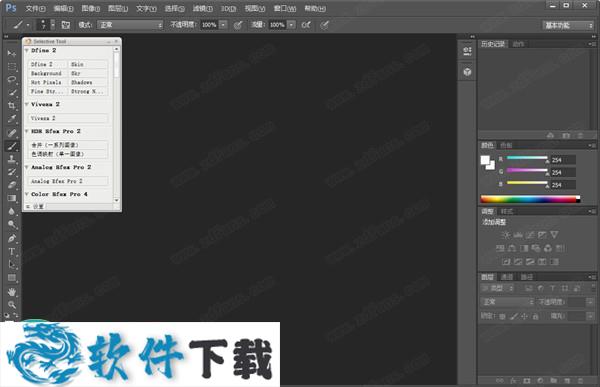Toggle type layer filter in Layers
The image size is (600, 387).
pos(552,288)
